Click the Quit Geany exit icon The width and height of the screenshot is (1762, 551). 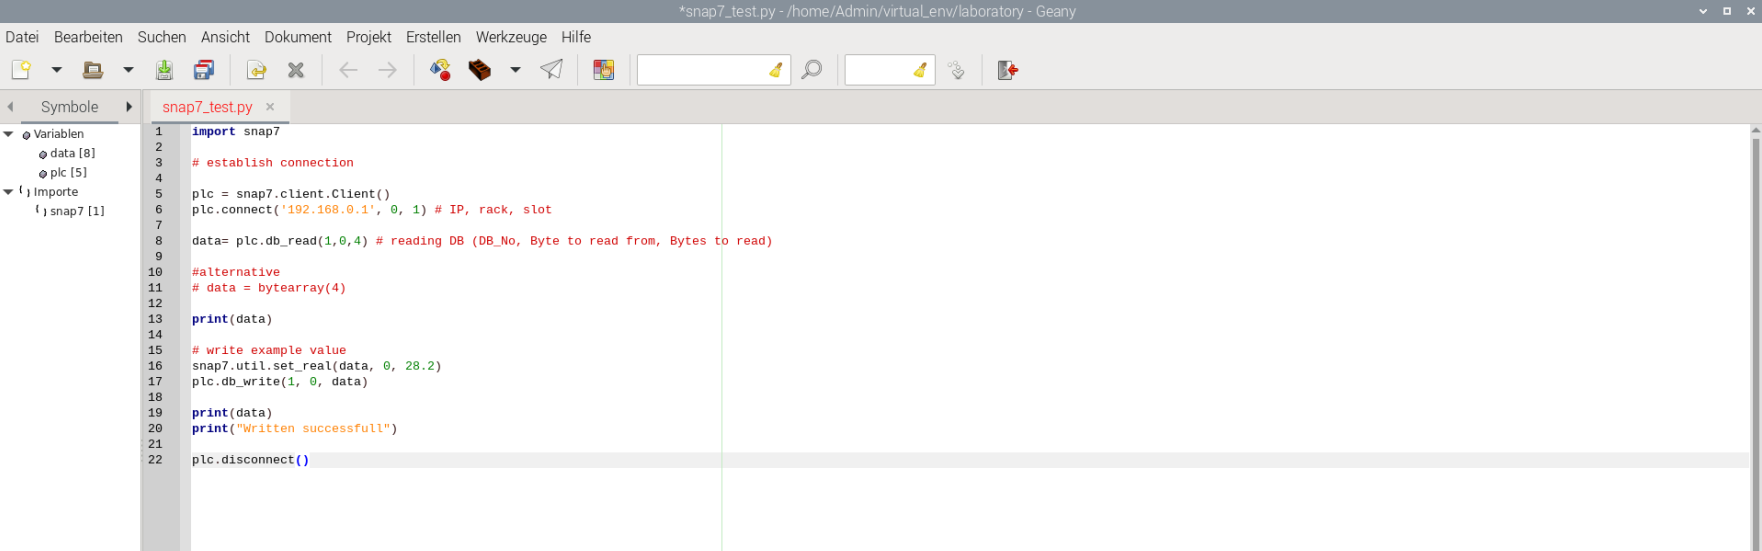(1008, 70)
